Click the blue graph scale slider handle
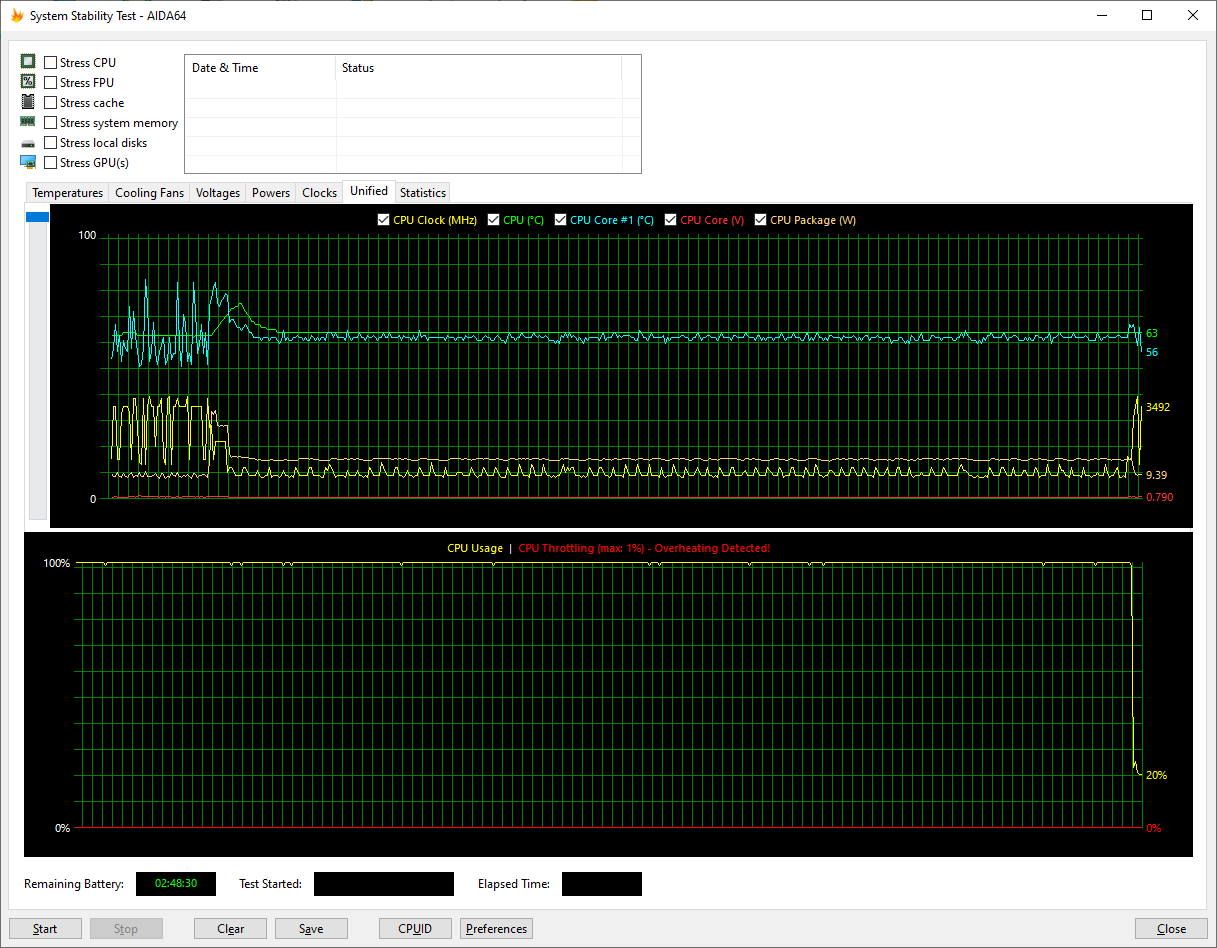This screenshot has height=948, width=1217. pos(37,217)
